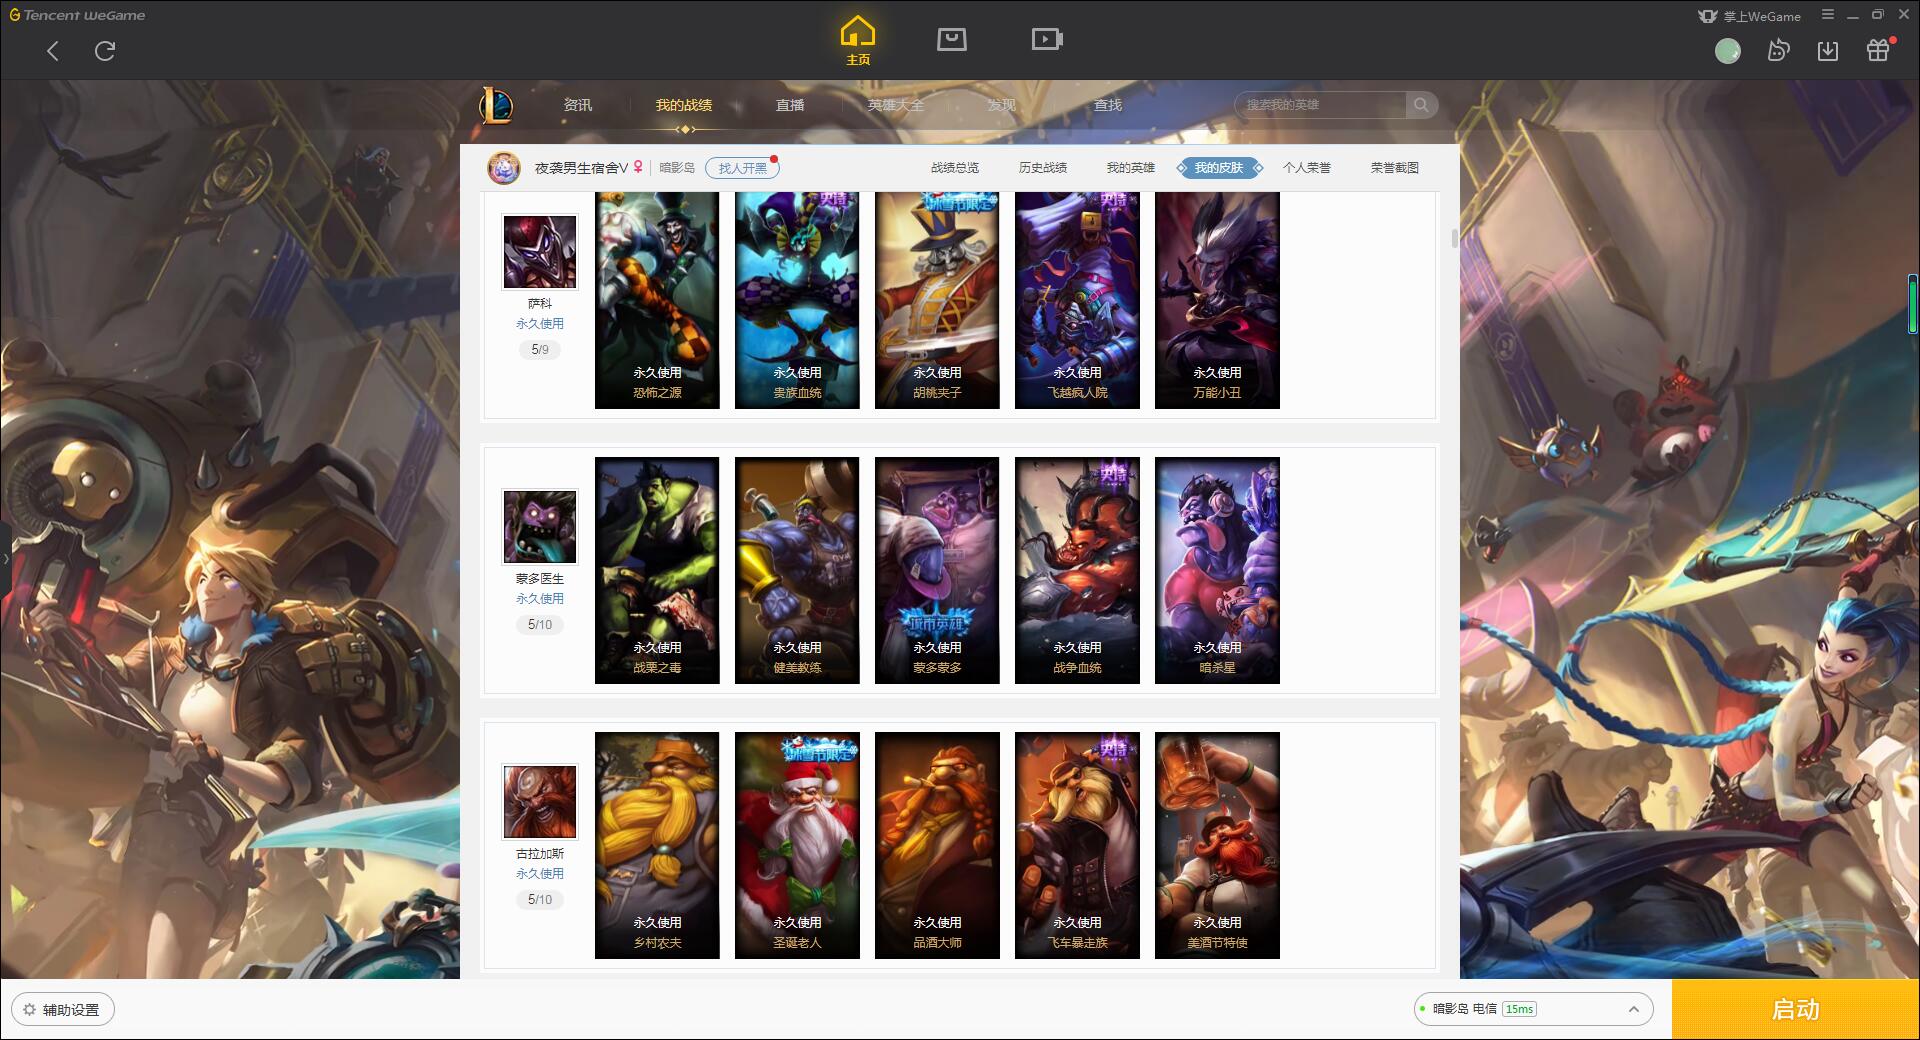
Task: Switch to 历史战绩 sub-tab
Action: click(x=1043, y=168)
